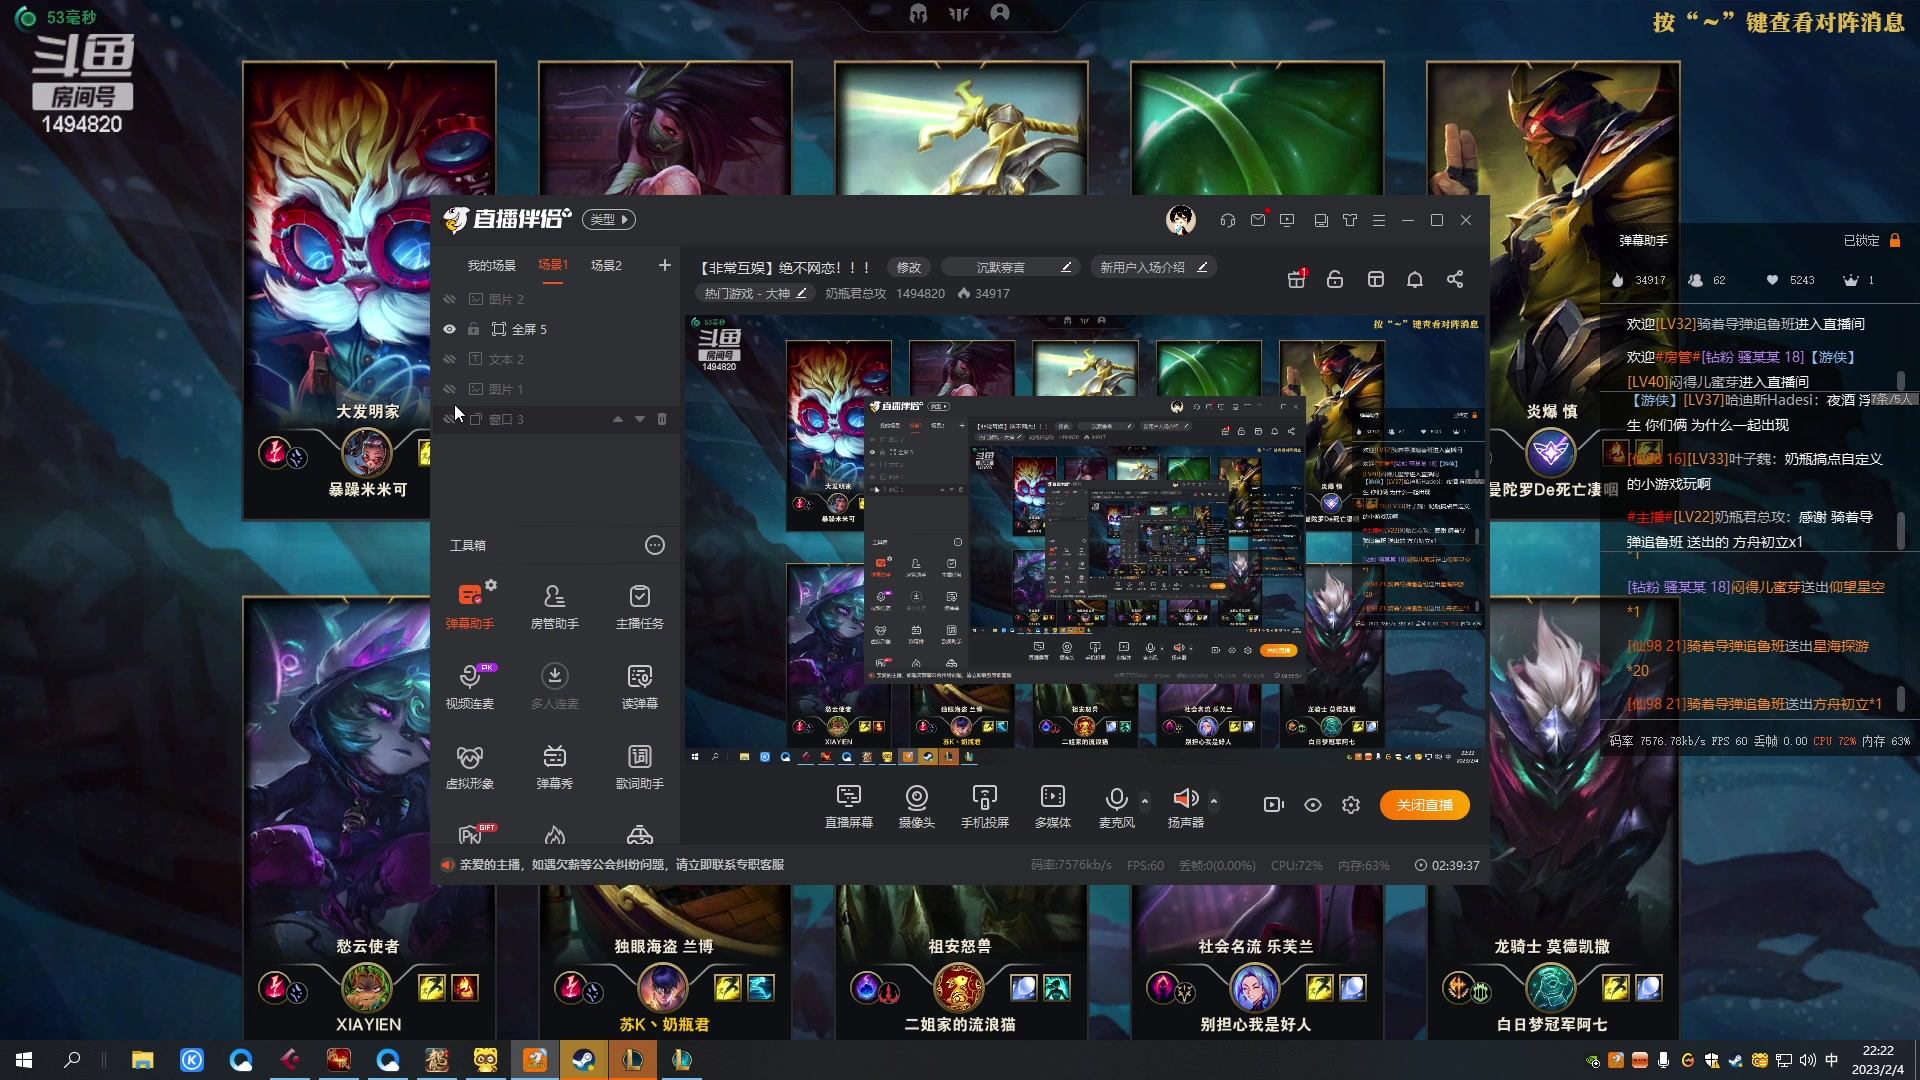Click the unlock padlock icon above preview

1335,279
